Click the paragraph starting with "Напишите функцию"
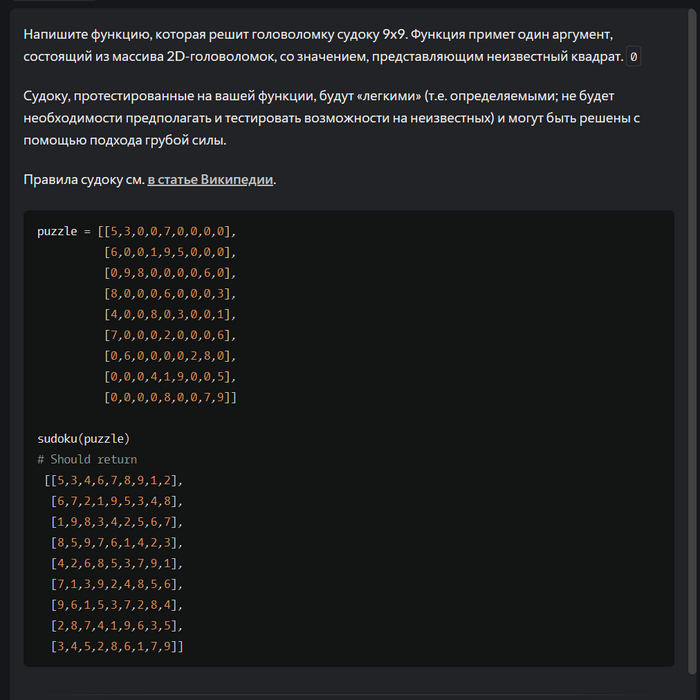The width and height of the screenshot is (700, 700). (330, 46)
